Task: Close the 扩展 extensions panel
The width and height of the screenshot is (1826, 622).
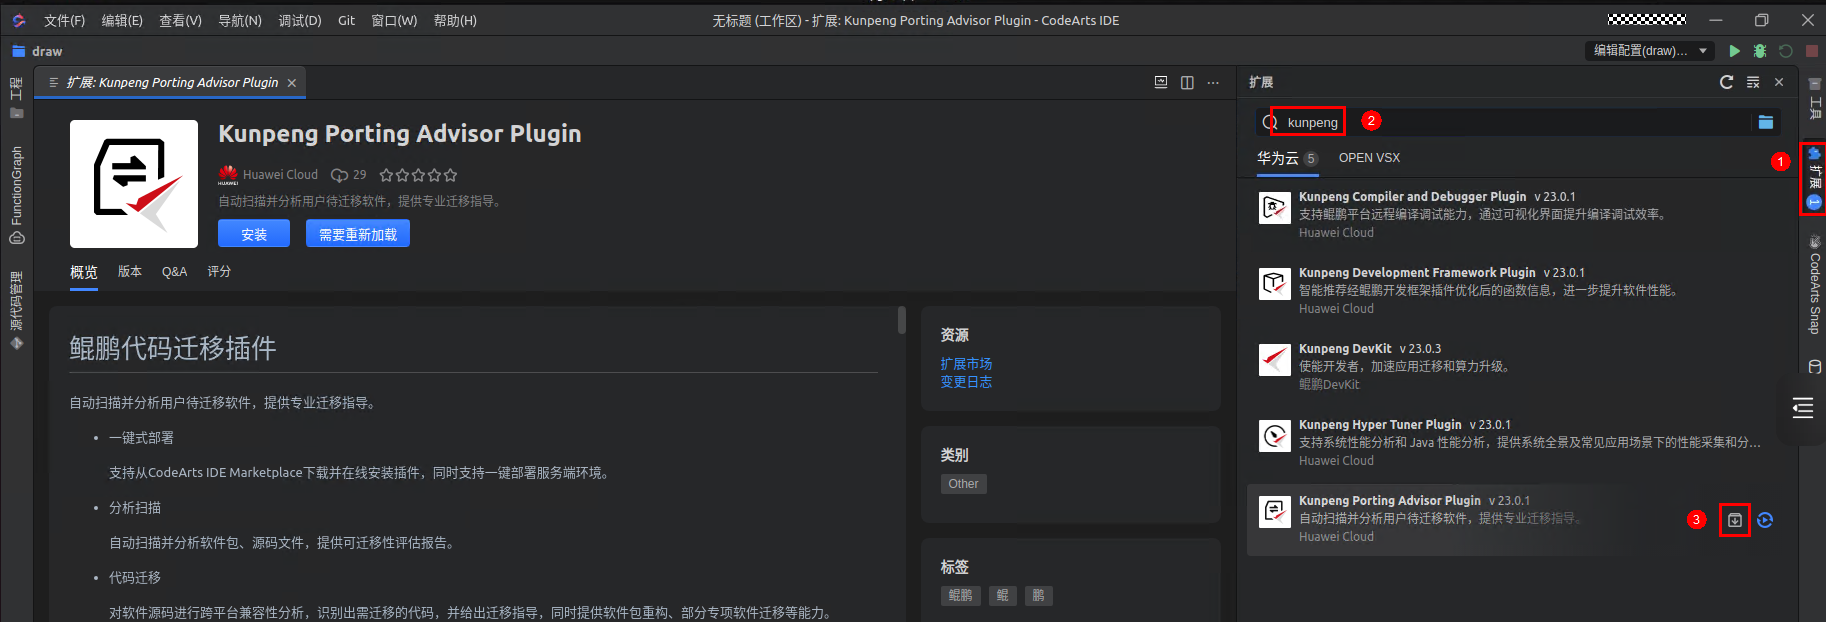Action: (1779, 82)
